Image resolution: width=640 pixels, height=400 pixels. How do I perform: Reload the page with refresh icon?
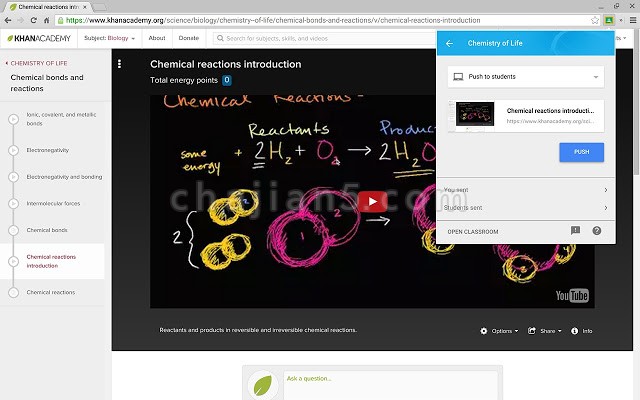(x=33, y=20)
